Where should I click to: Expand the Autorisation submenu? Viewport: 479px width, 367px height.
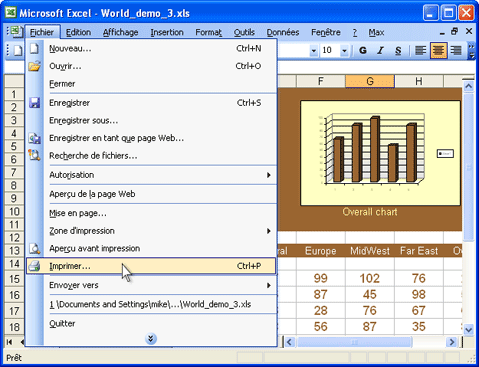pos(269,175)
